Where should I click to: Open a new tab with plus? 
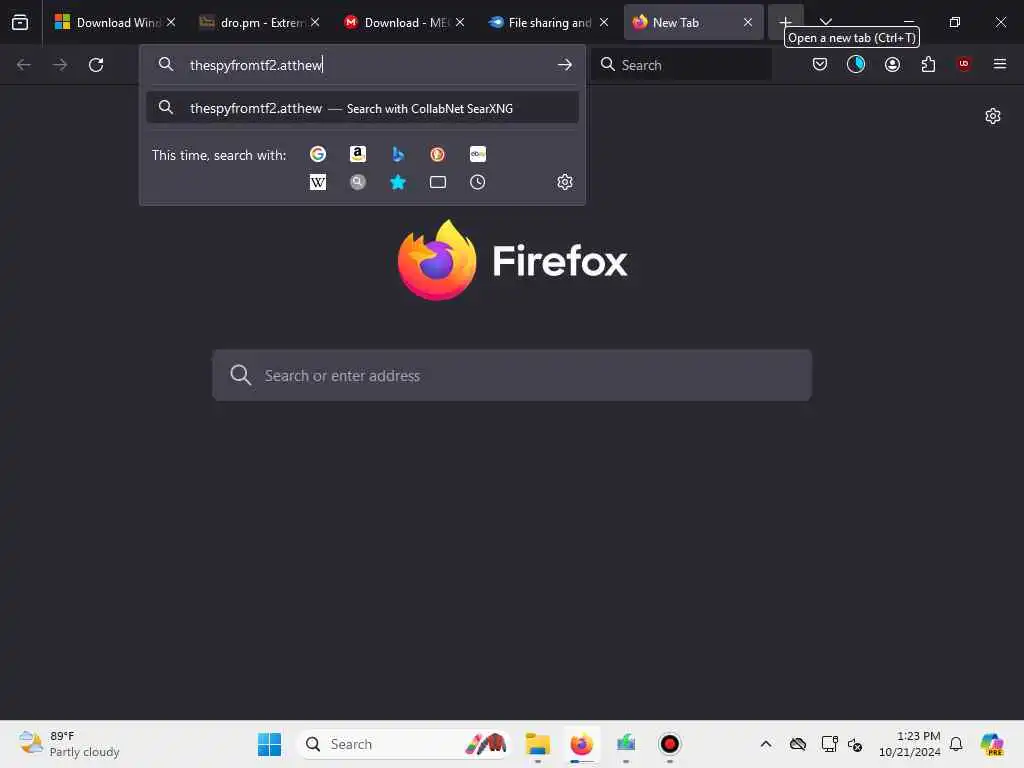786,22
